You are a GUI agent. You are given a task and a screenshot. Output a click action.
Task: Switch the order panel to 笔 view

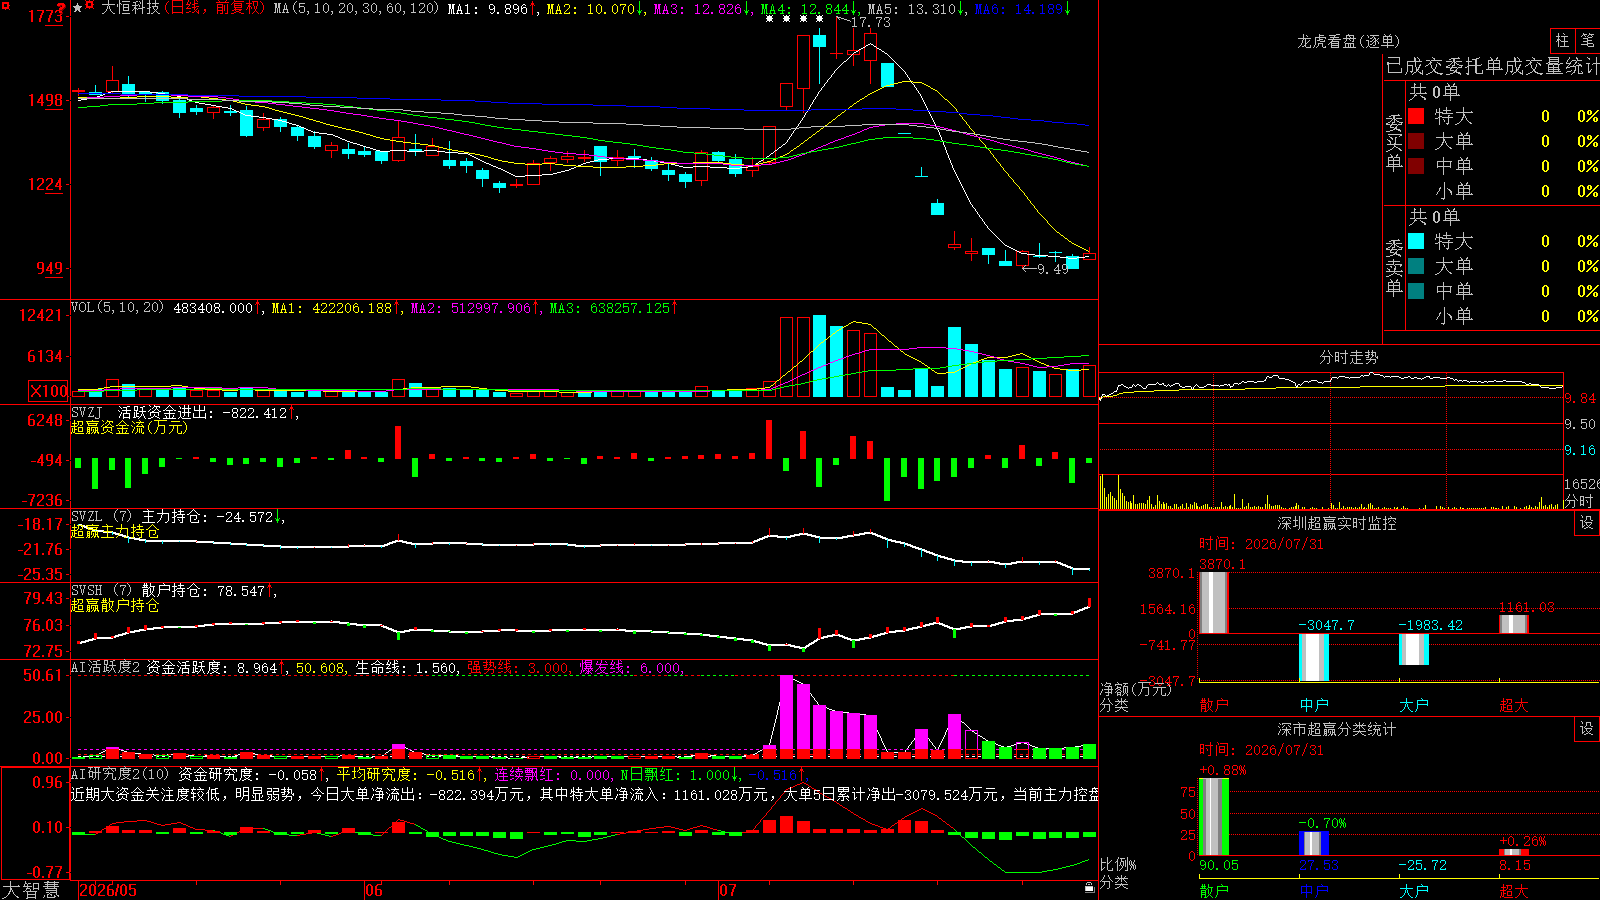(1587, 41)
